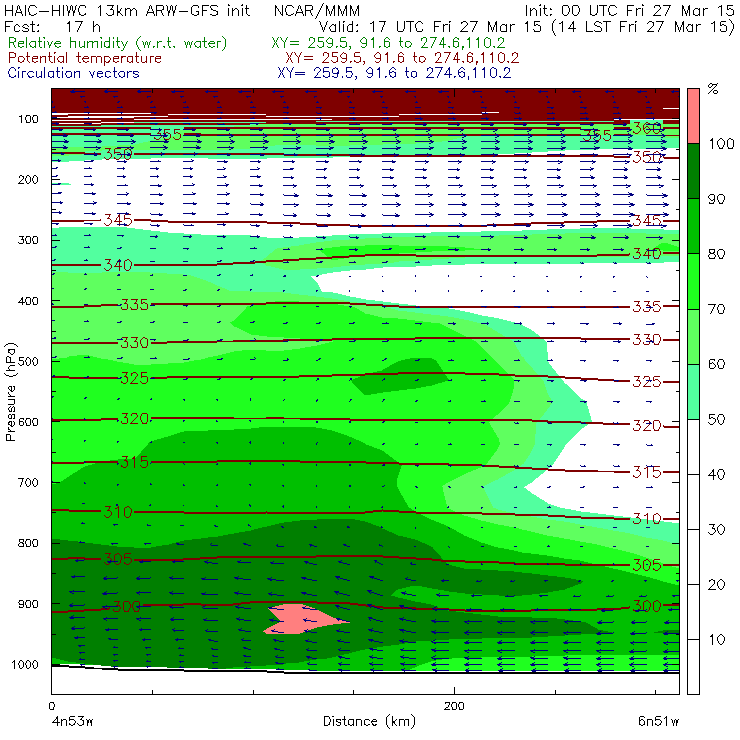Viewport: 740px width, 740px height.
Task: Click the darkest green 90–100% colorbar segment
Action: point(693,171)
